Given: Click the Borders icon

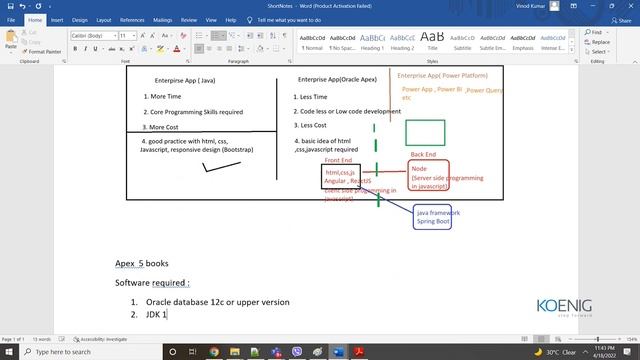Looking at the screenshot, I should tap(276, 49).
